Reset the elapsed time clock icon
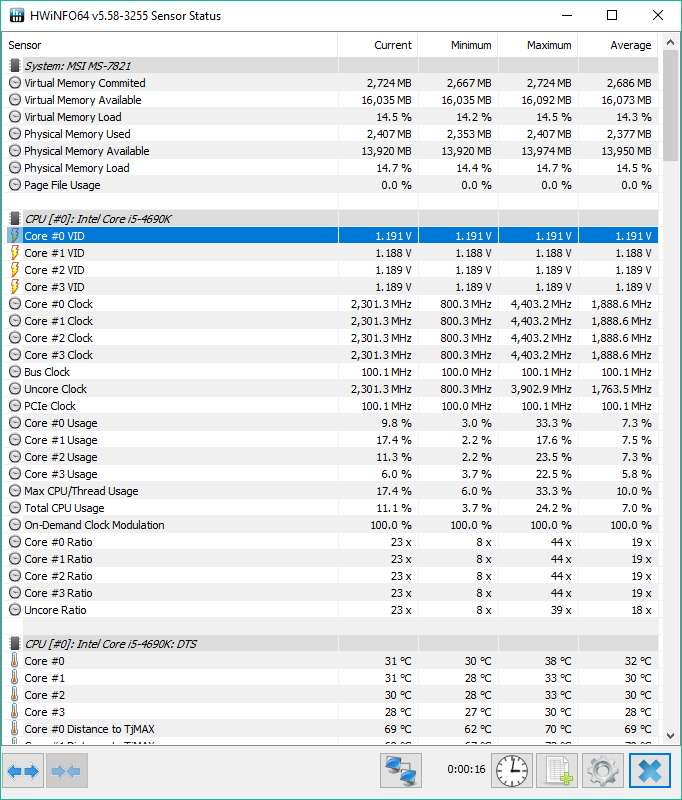682x800 pixels. point(512,771)
